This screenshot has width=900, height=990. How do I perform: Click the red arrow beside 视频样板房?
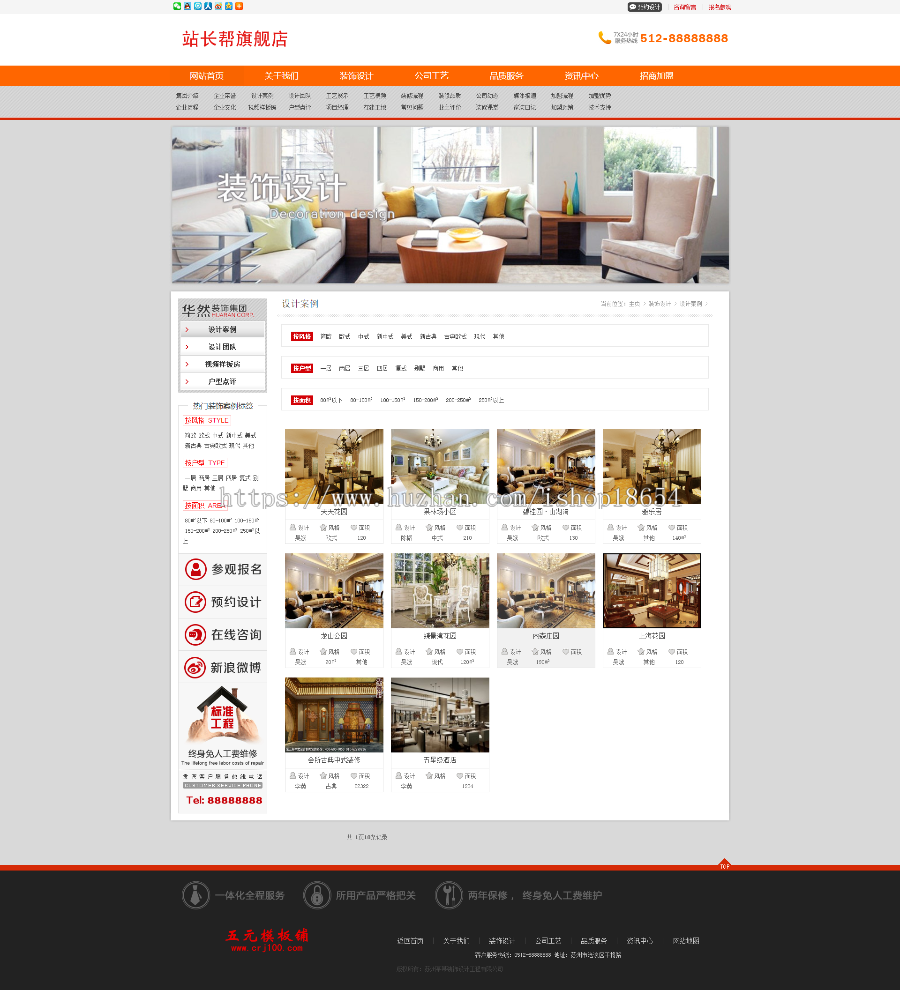187,364
